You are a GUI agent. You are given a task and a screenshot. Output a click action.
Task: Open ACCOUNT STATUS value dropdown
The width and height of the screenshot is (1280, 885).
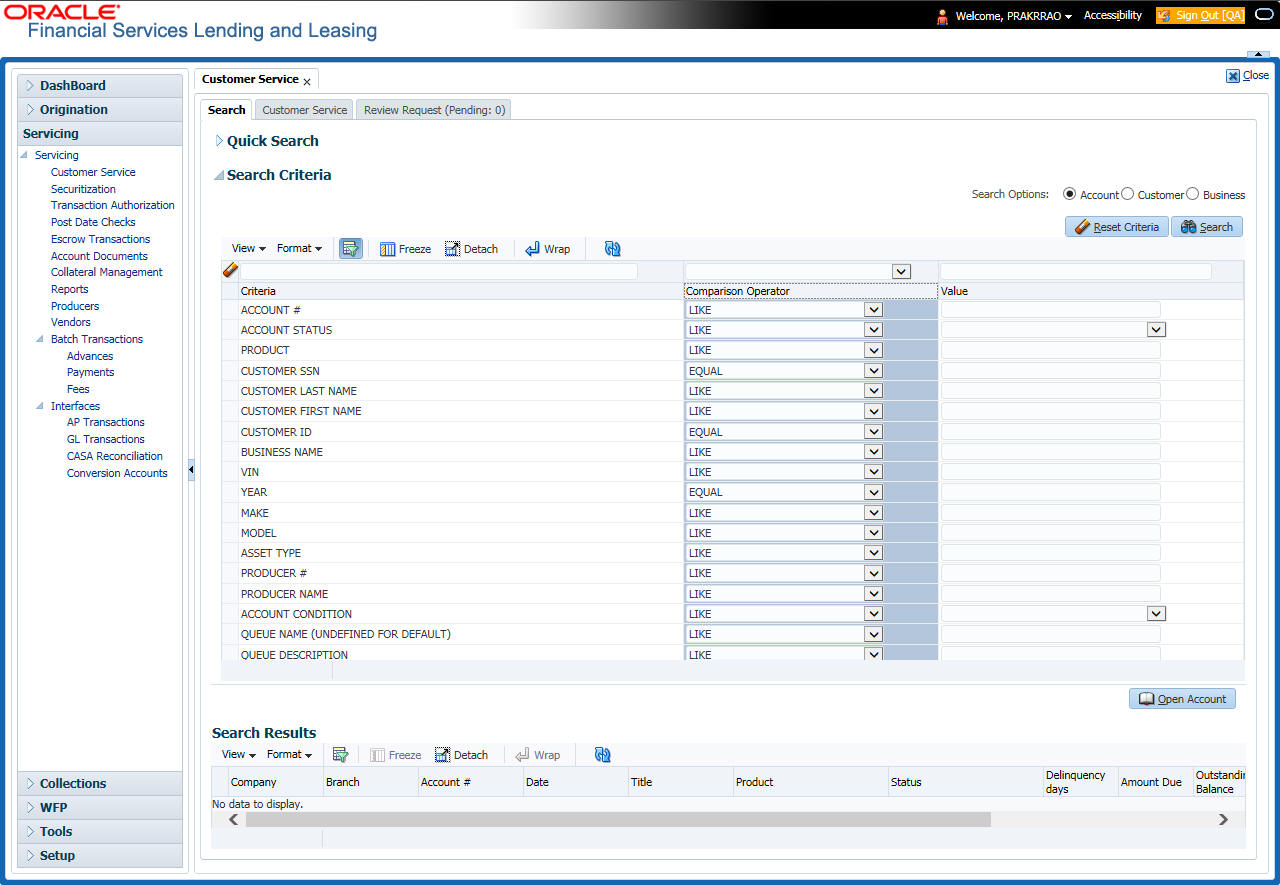coord(1156,330)
